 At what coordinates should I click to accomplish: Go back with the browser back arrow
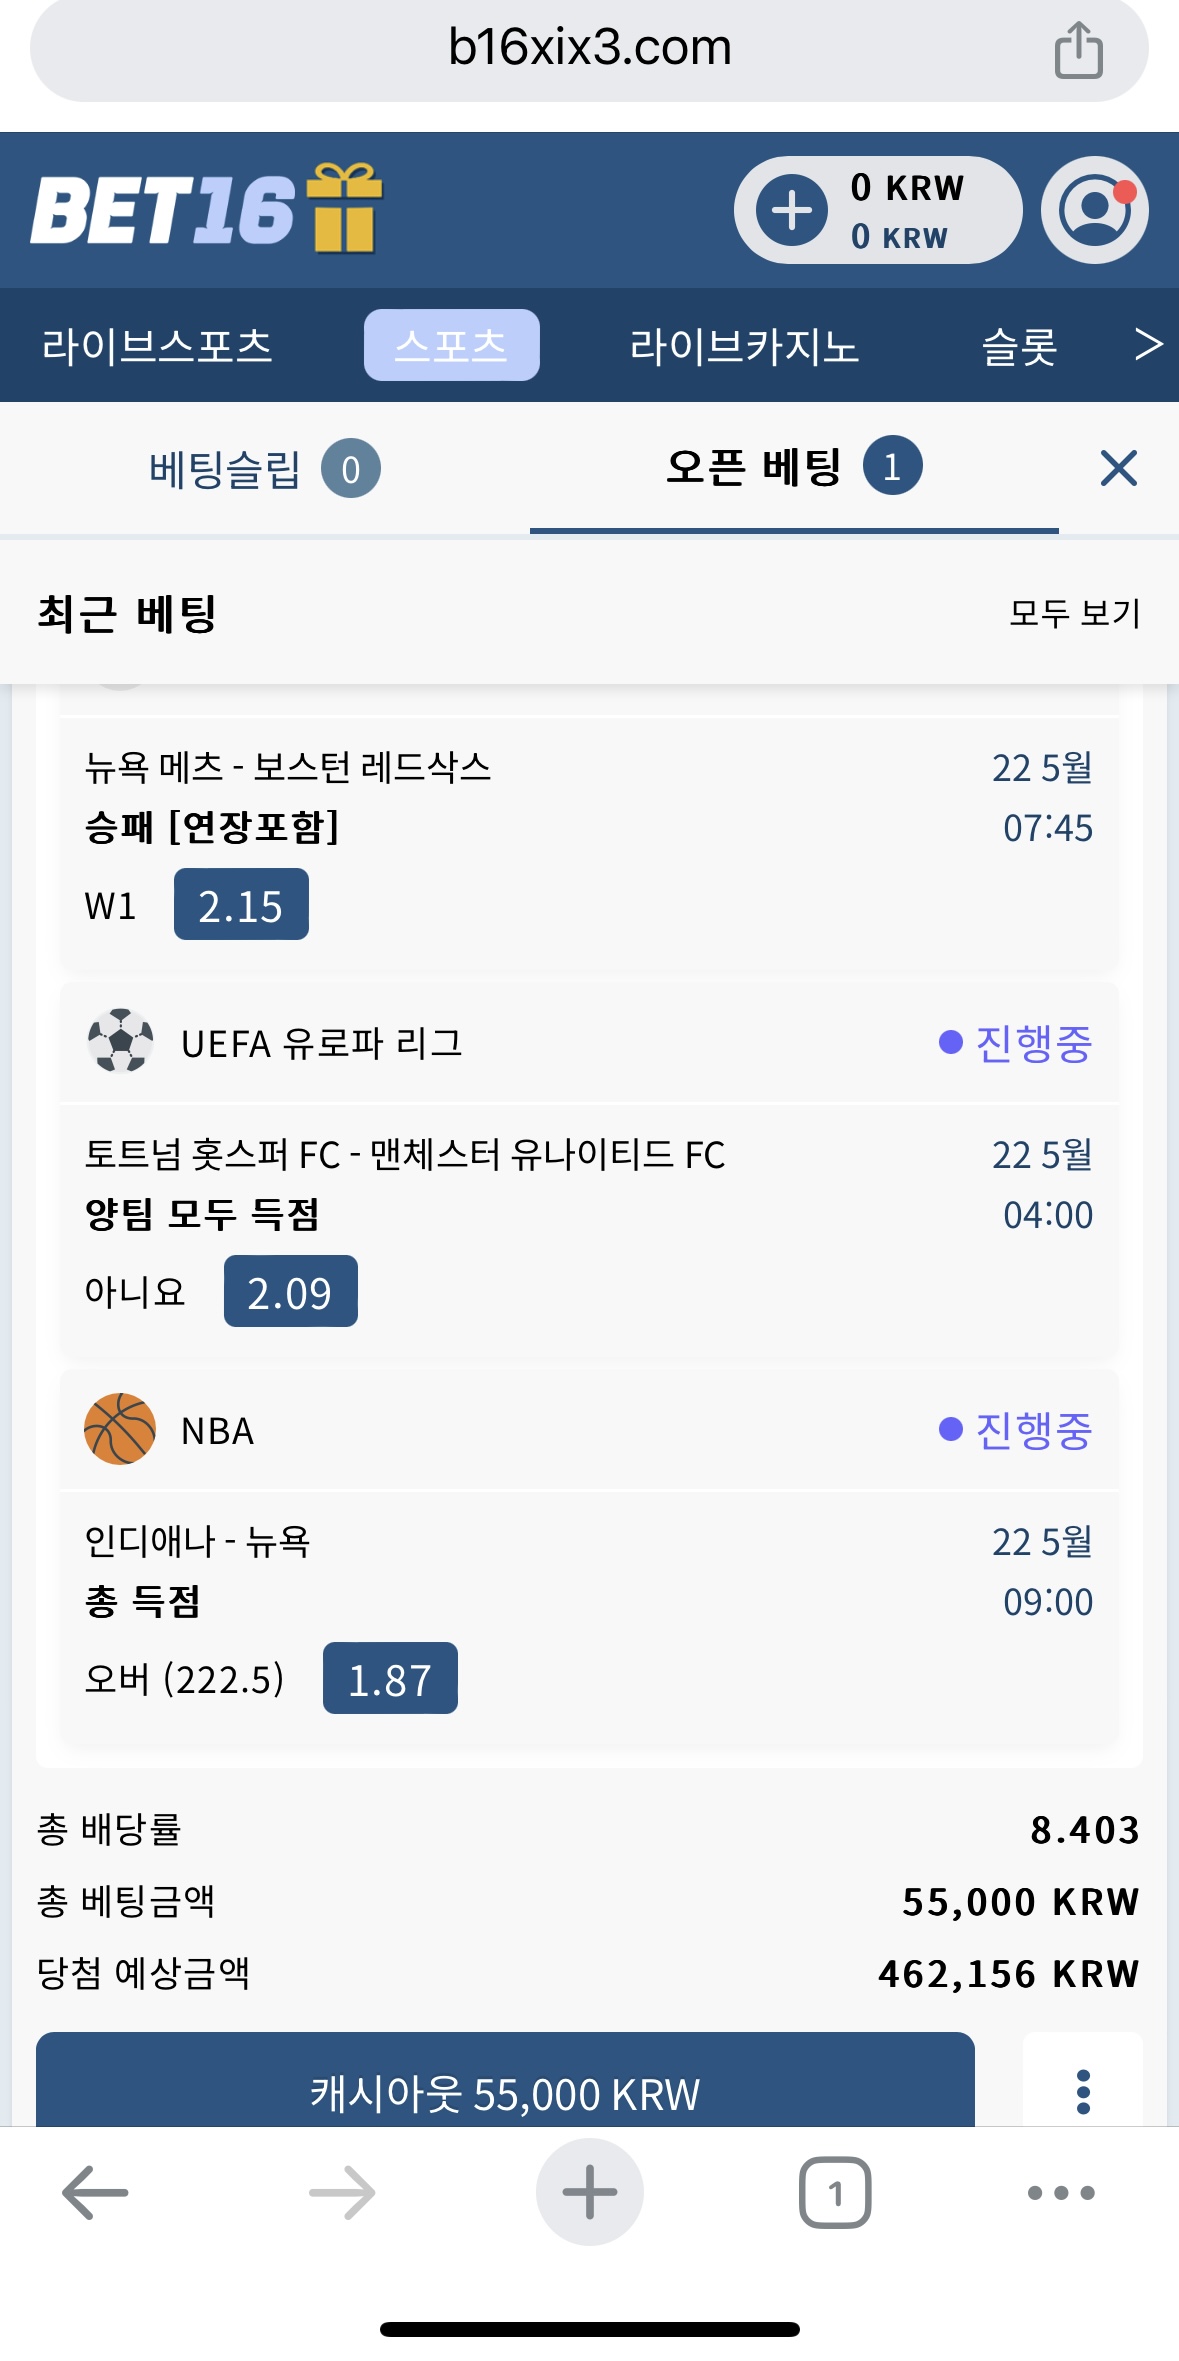tap(95, 2193)
